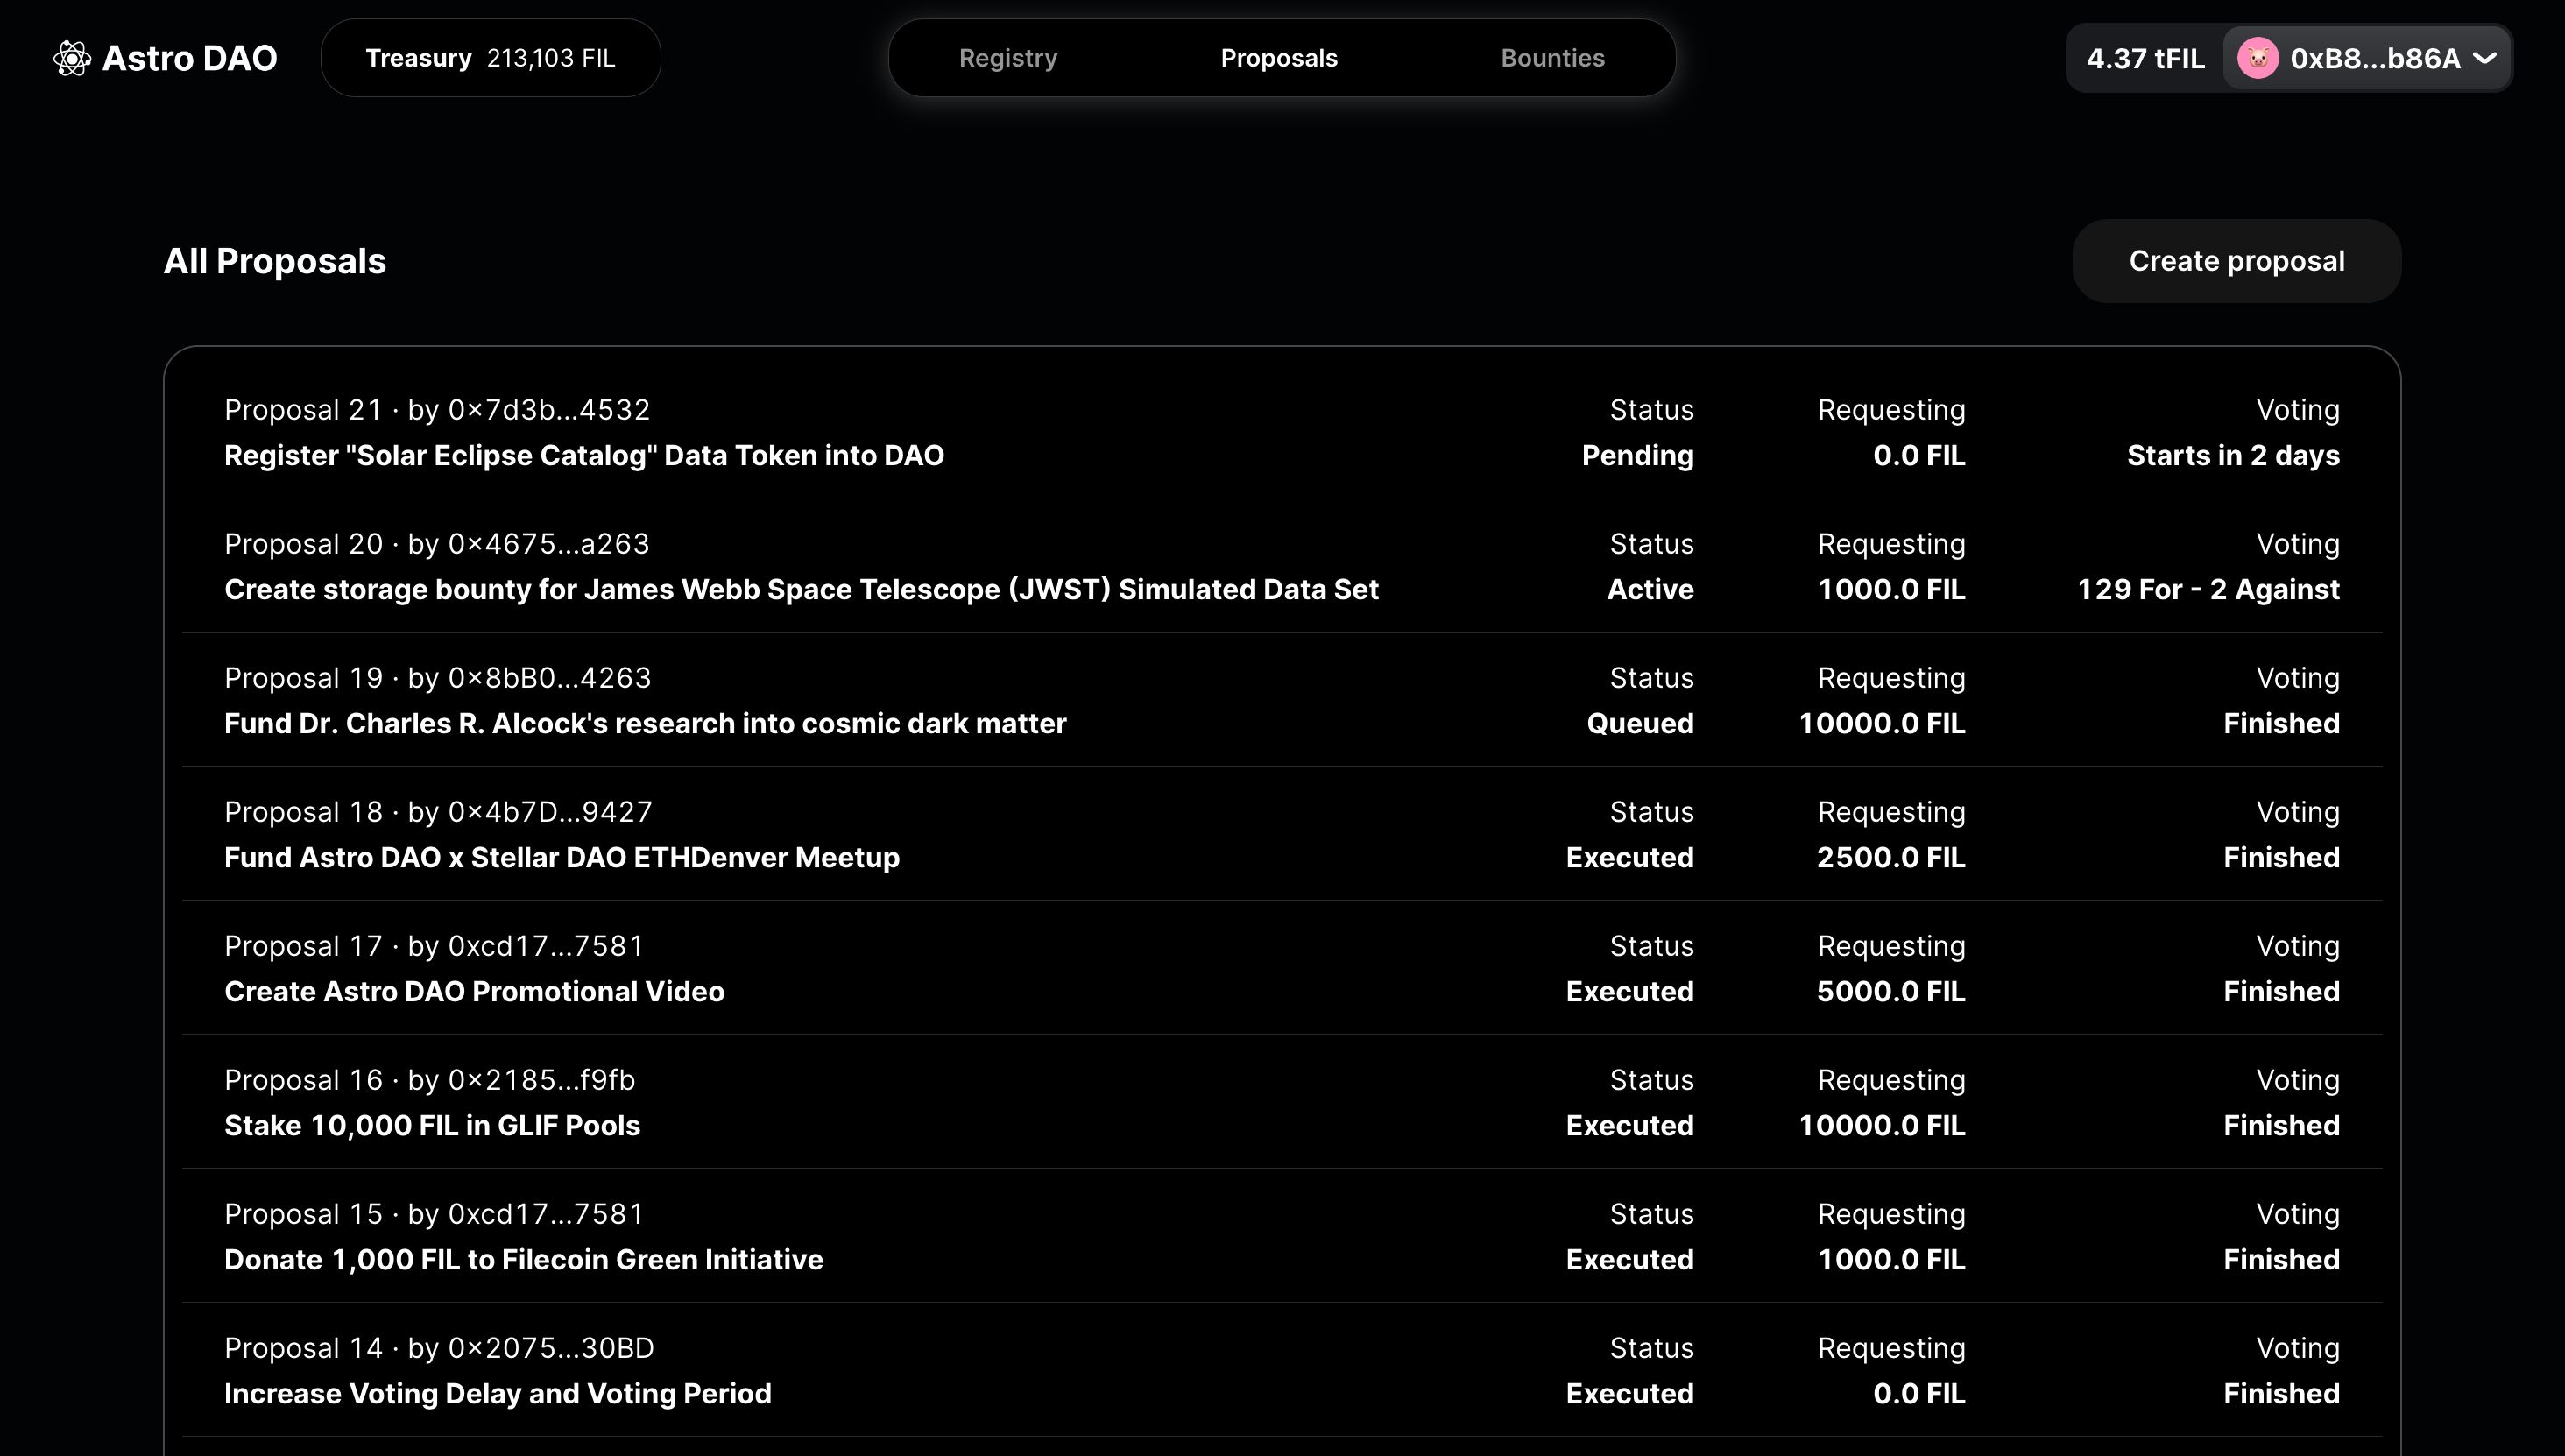Click 0.0 FIL requested in Proposal 14
This screenshot has width=2565, height=1456.
tap(1919, 1394)
